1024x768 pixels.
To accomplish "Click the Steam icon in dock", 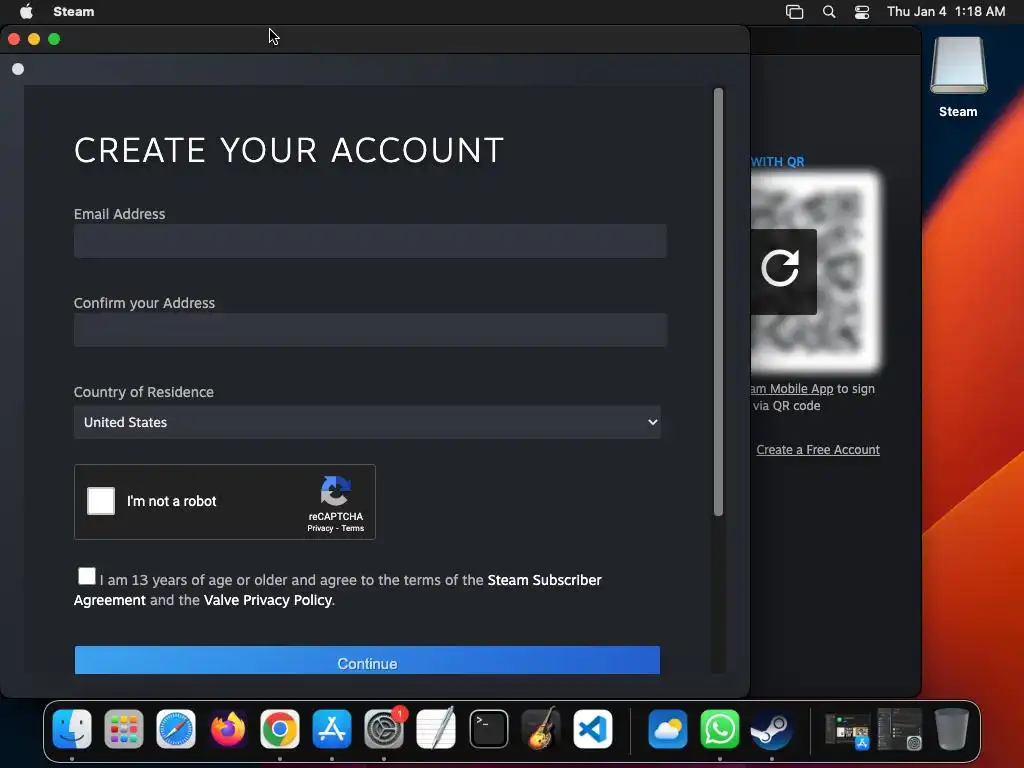I will 771,729.
